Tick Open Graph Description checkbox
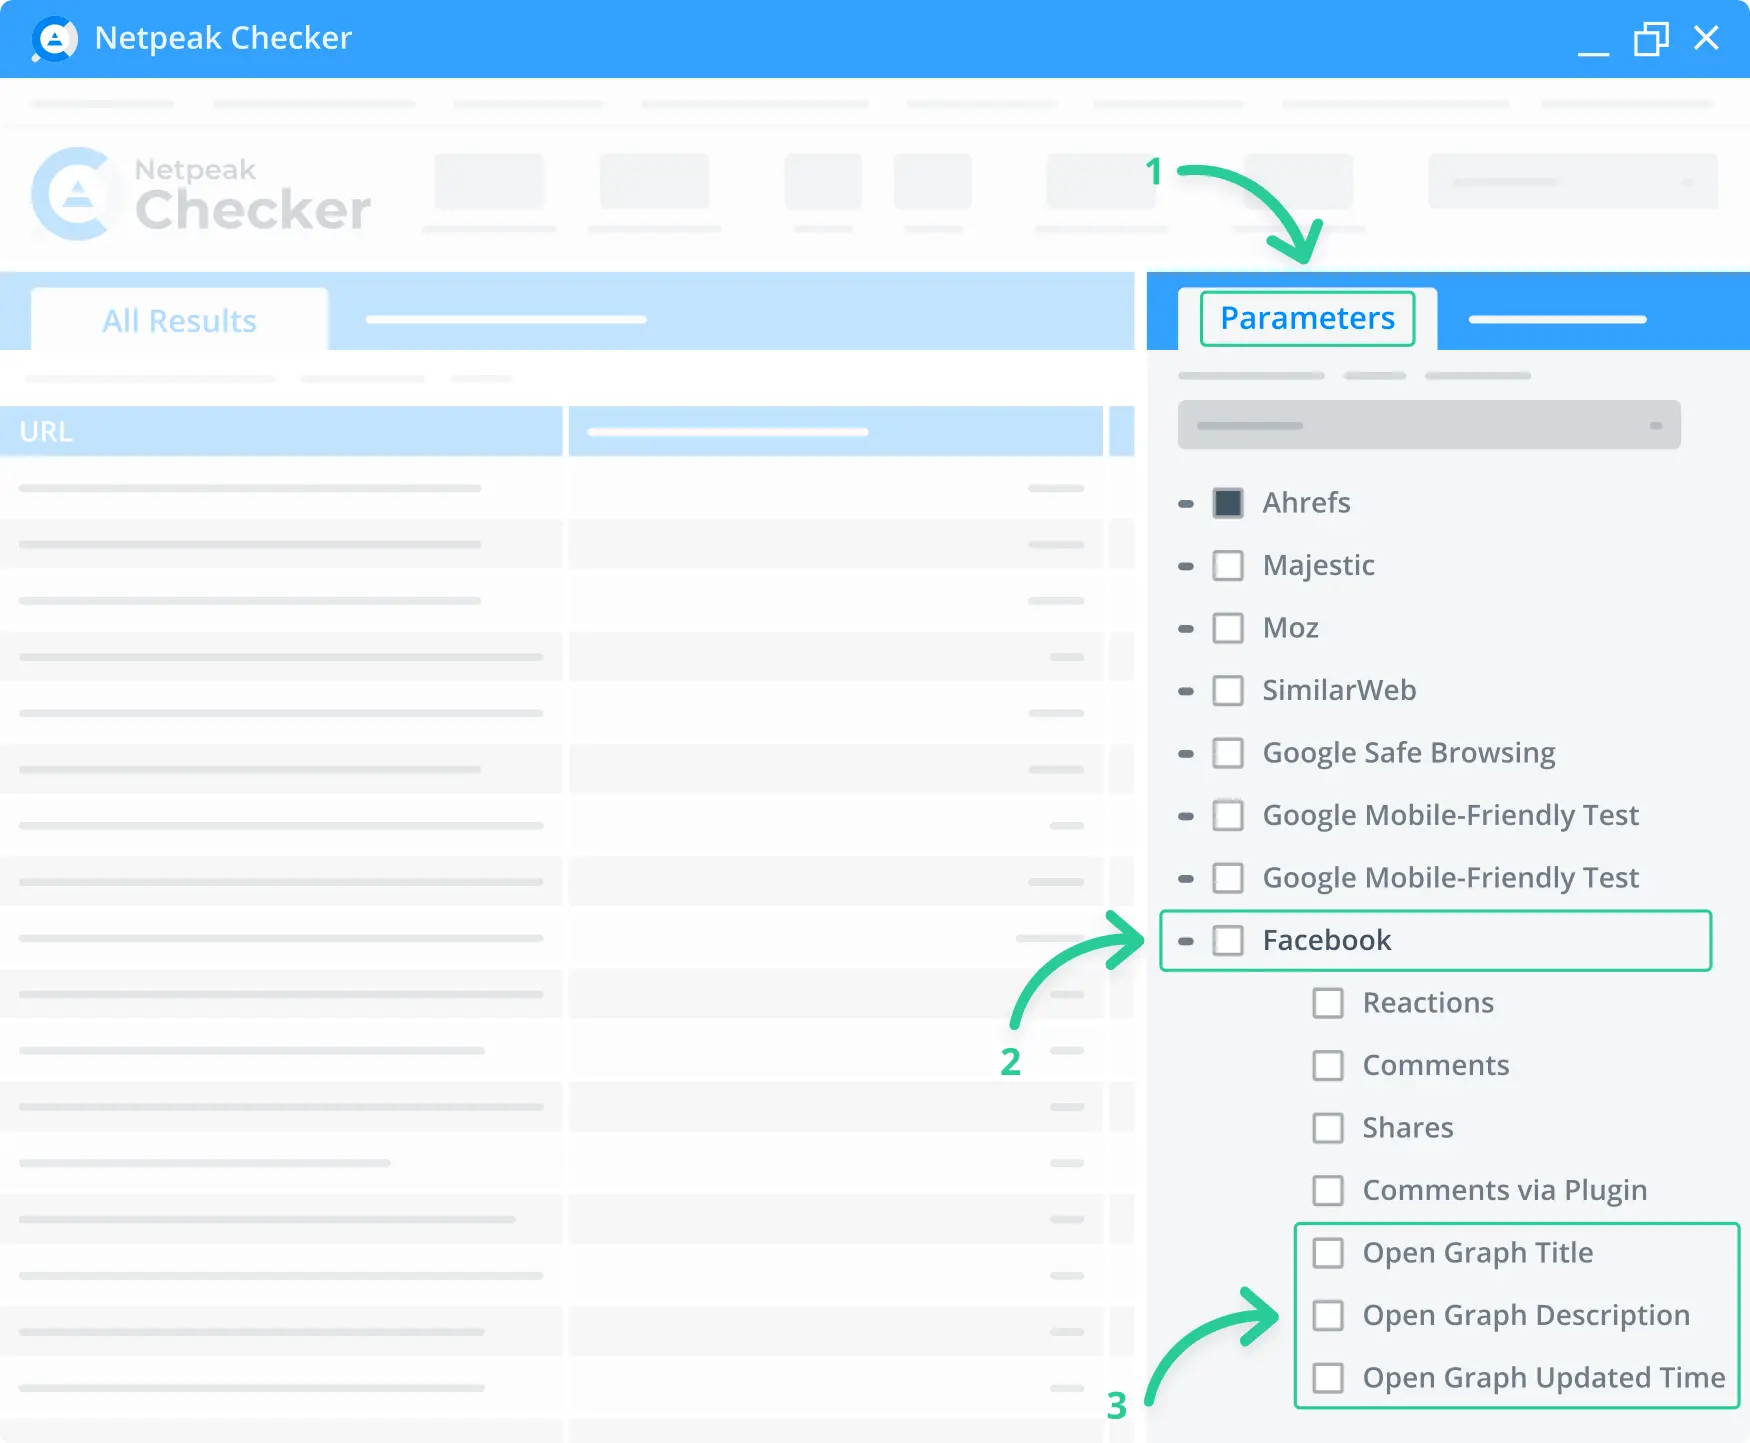Image resolution: width=1750 pixels, height=1443 pixels. pos(1328,1316)
